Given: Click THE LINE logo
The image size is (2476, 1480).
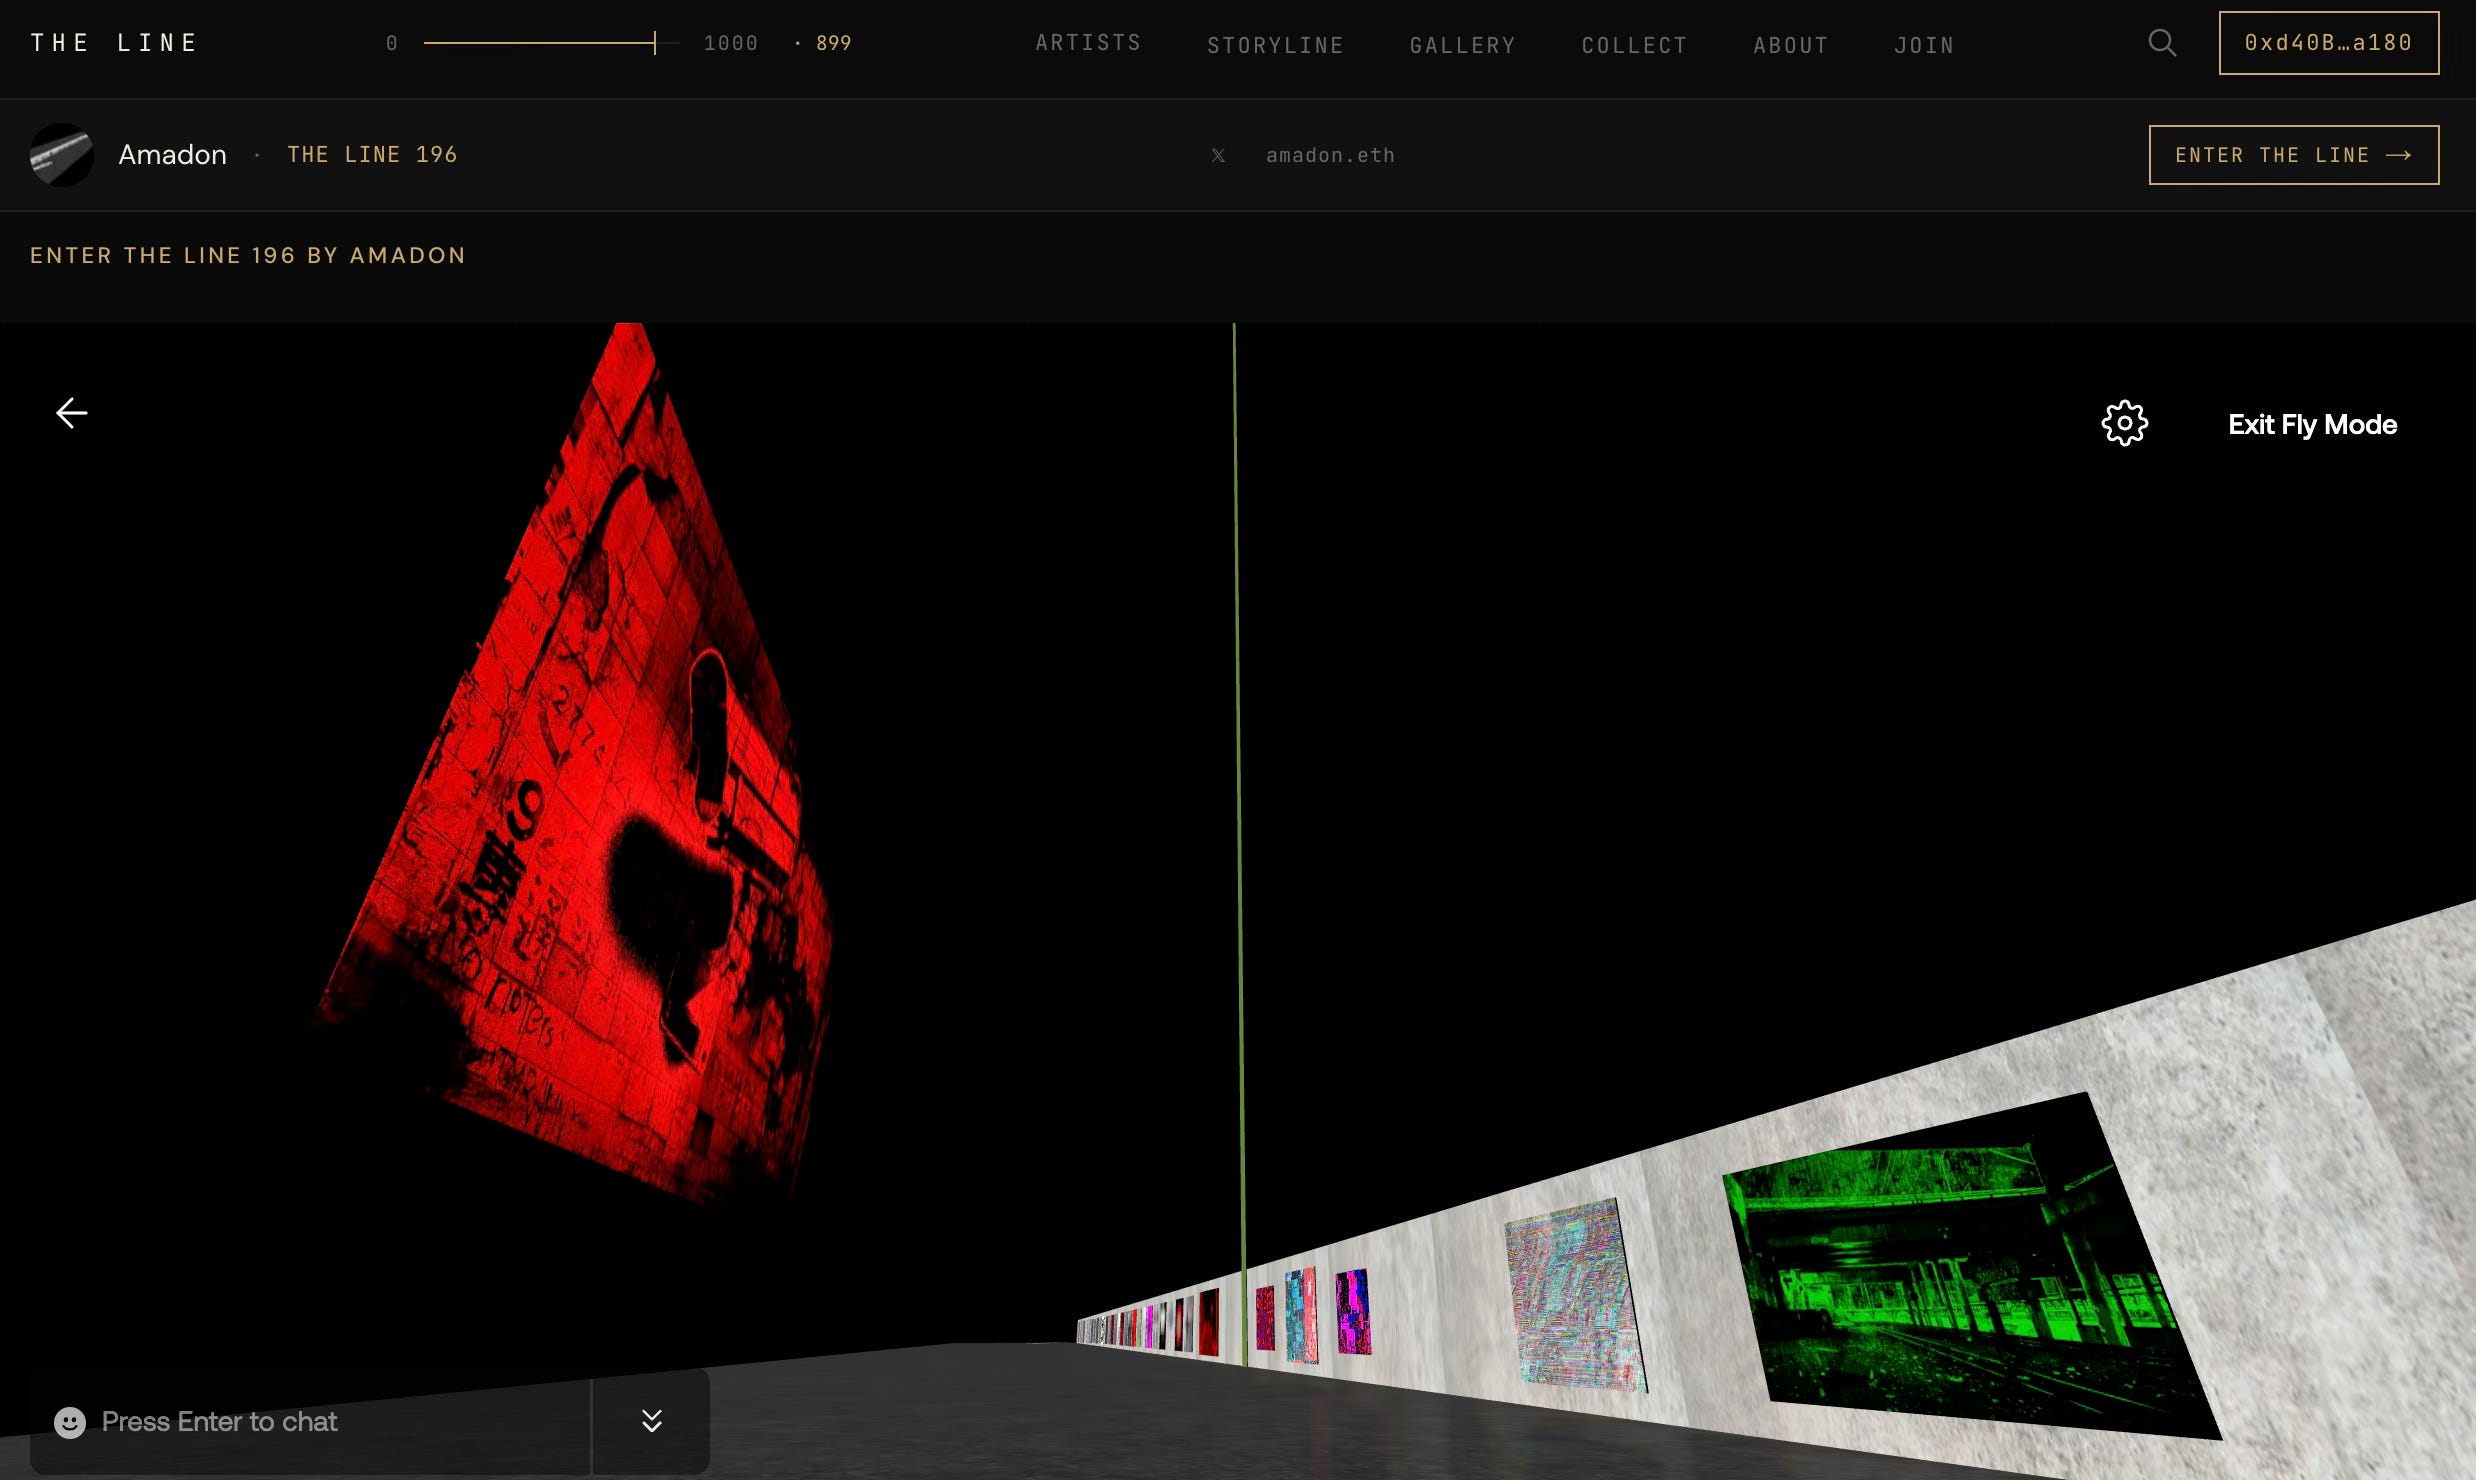Looking at the screenshot, I should pos(114,43).
